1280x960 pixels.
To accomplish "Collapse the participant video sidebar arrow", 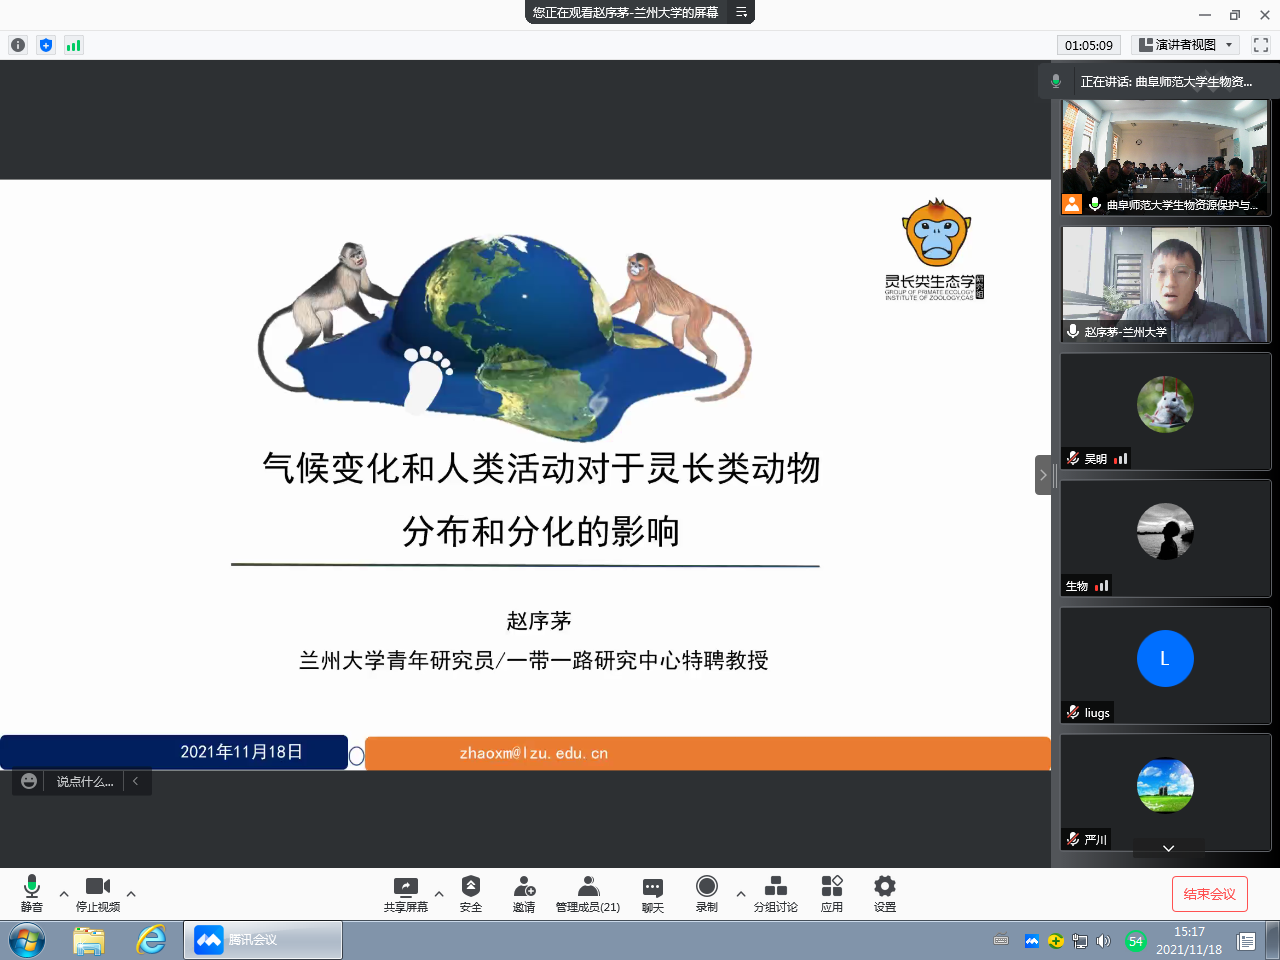I will (1043, 475).
